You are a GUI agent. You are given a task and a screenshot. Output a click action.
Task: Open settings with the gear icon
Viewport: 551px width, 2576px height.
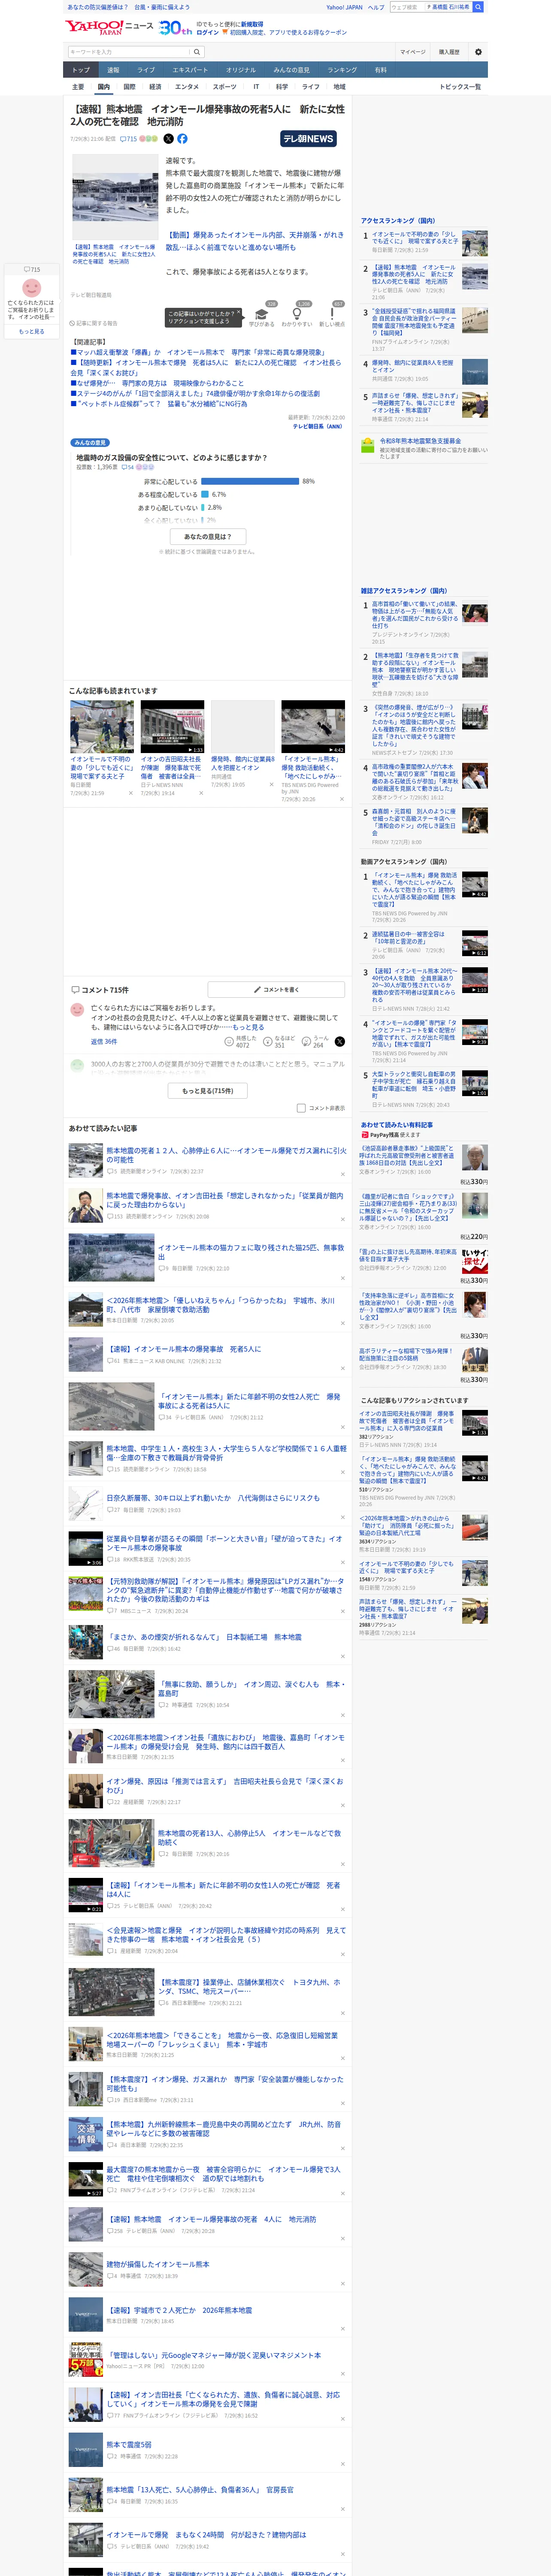478,52
